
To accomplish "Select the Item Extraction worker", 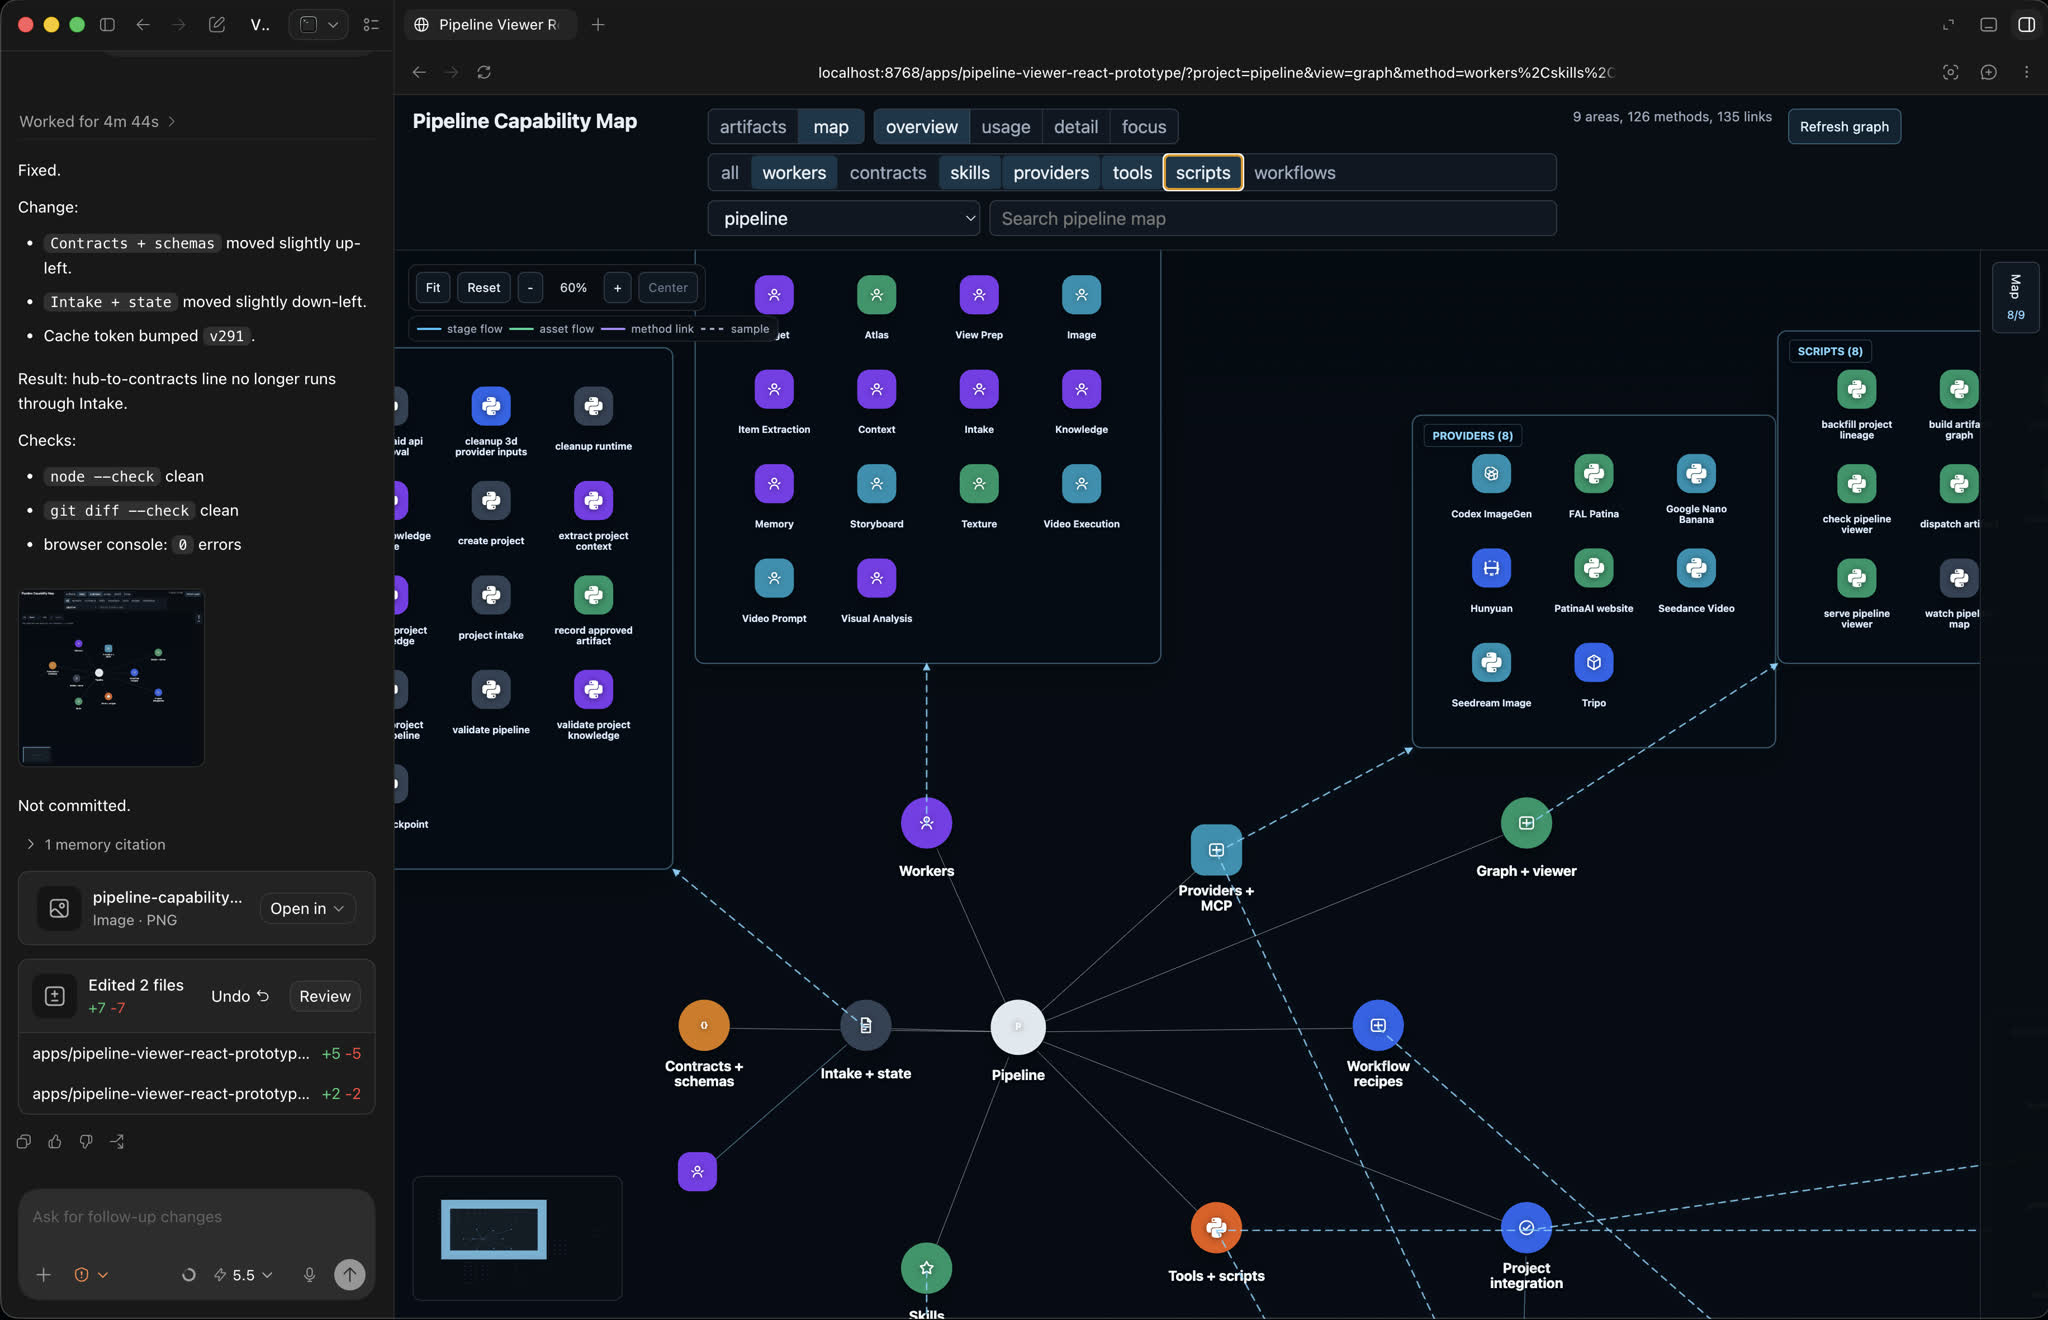I will tap(774, 389).
